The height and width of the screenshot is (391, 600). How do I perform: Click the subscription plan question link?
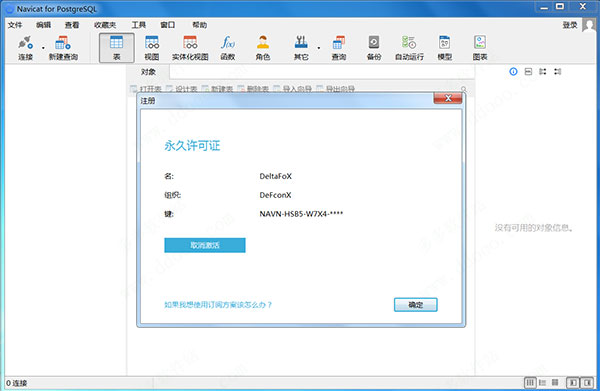coord(218,305)
